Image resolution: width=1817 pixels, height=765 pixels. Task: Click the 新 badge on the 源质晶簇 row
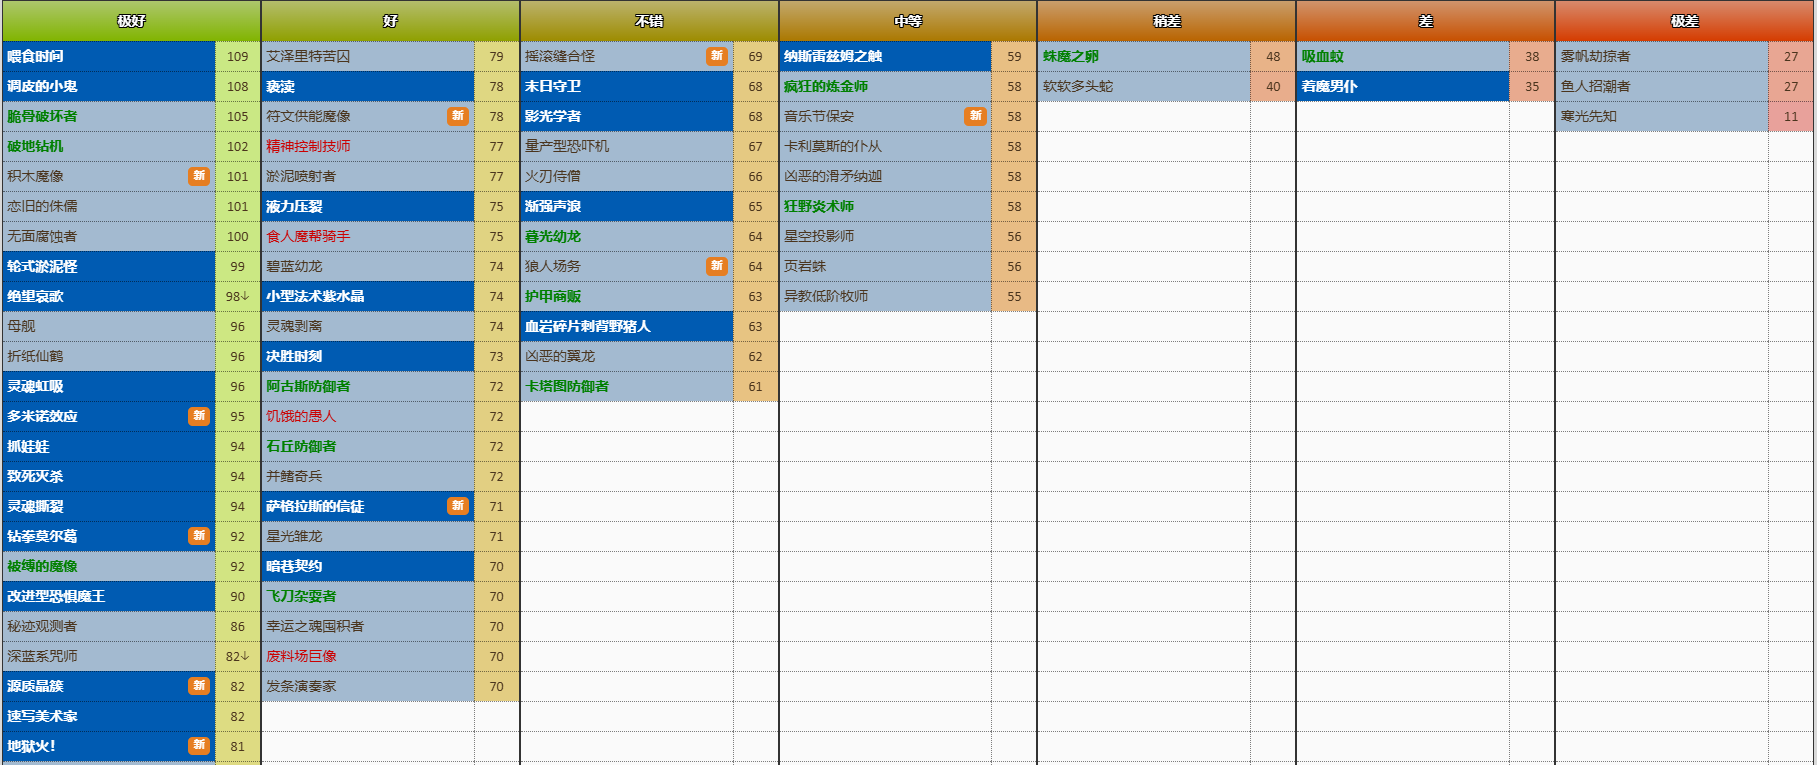click(x=199, y=686)
